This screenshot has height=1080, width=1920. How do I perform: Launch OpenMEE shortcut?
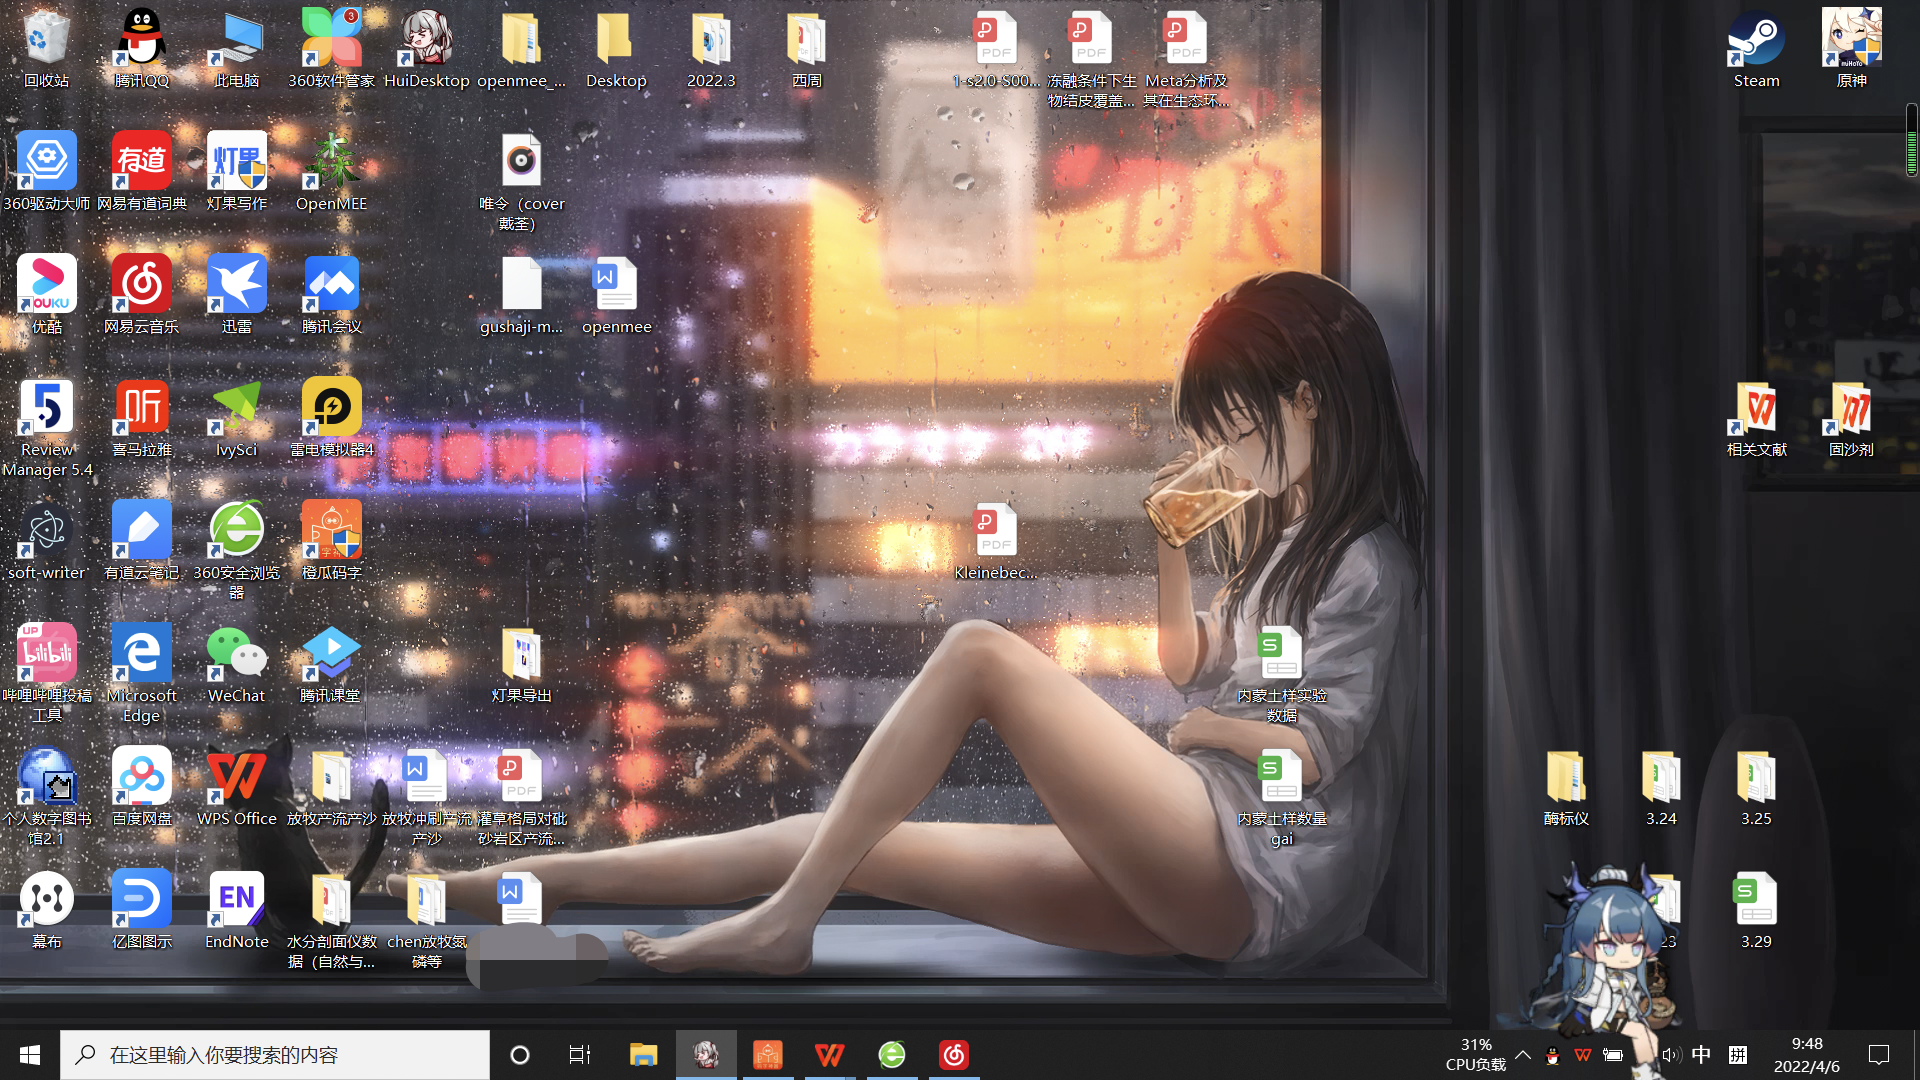331,172
